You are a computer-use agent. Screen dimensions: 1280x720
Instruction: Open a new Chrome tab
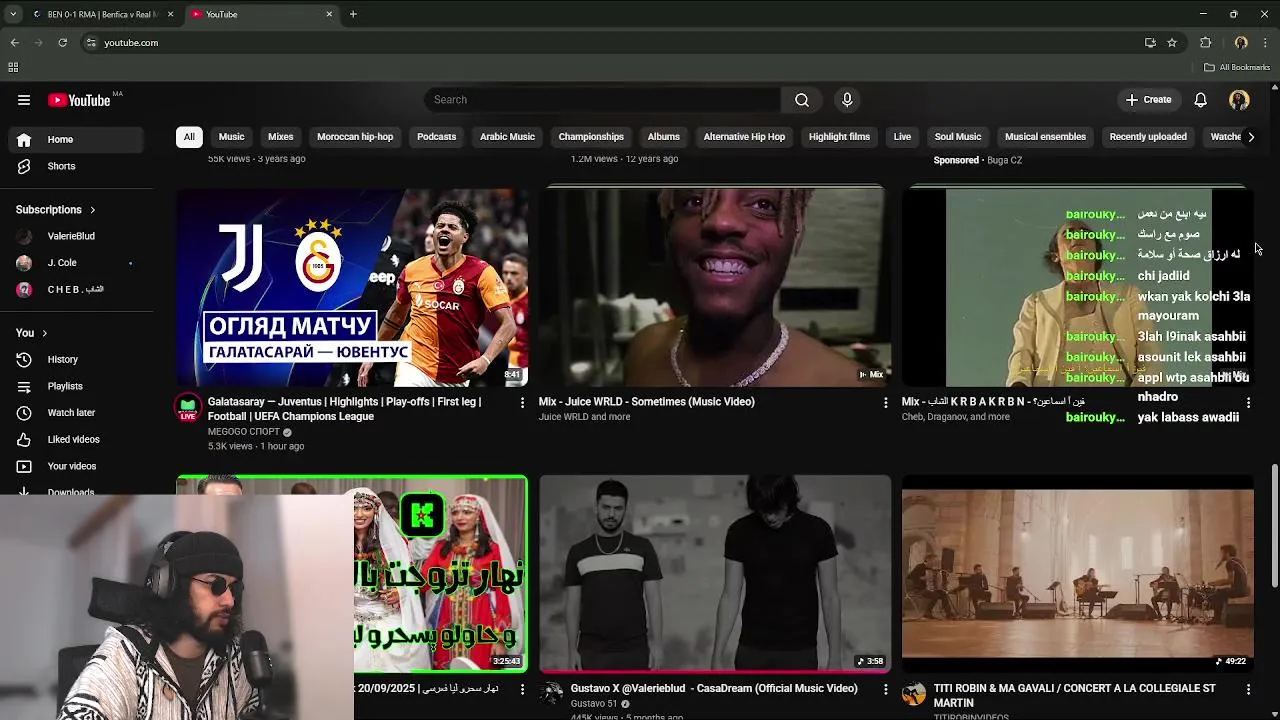pyautogui.click(x=353, y=14)
